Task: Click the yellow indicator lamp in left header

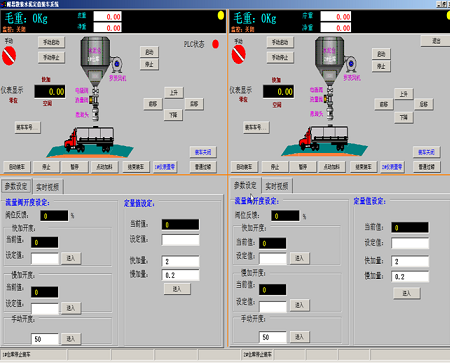Action: [221, 15]
